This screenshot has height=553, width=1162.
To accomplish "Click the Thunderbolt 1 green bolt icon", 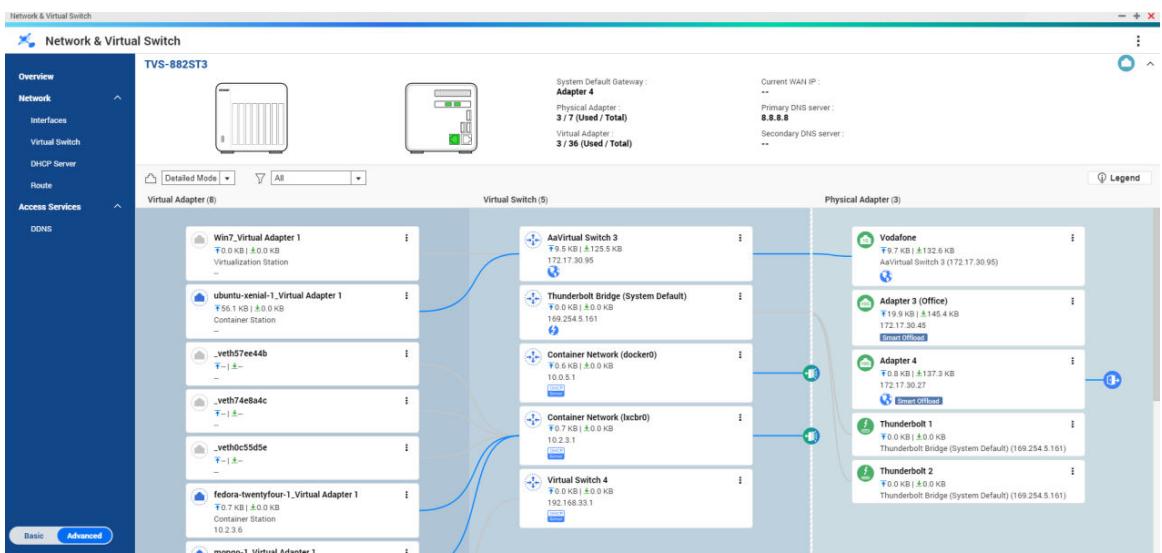I will [865, 426].
